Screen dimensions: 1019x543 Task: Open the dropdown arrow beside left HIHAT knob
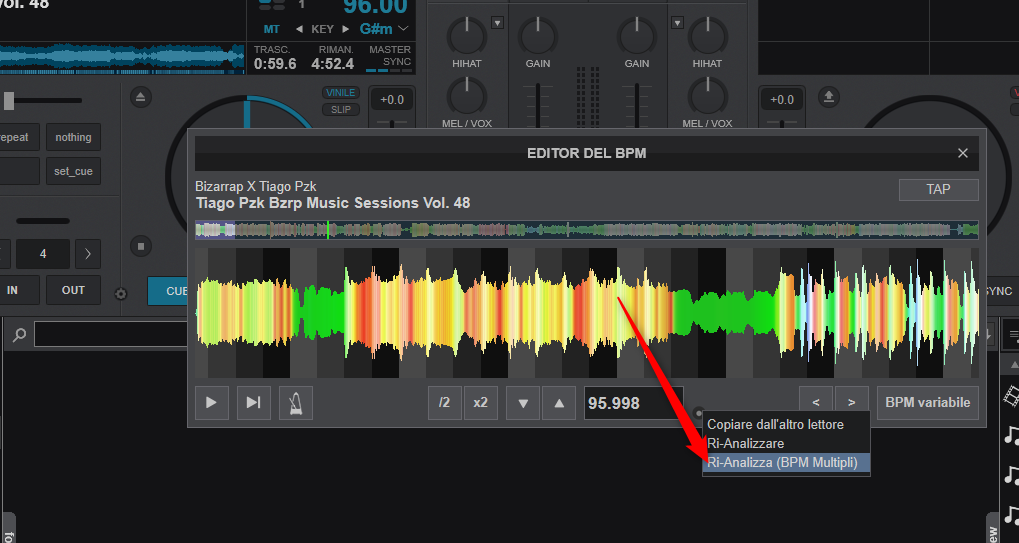pyautogui.click(x=497, y=23)
